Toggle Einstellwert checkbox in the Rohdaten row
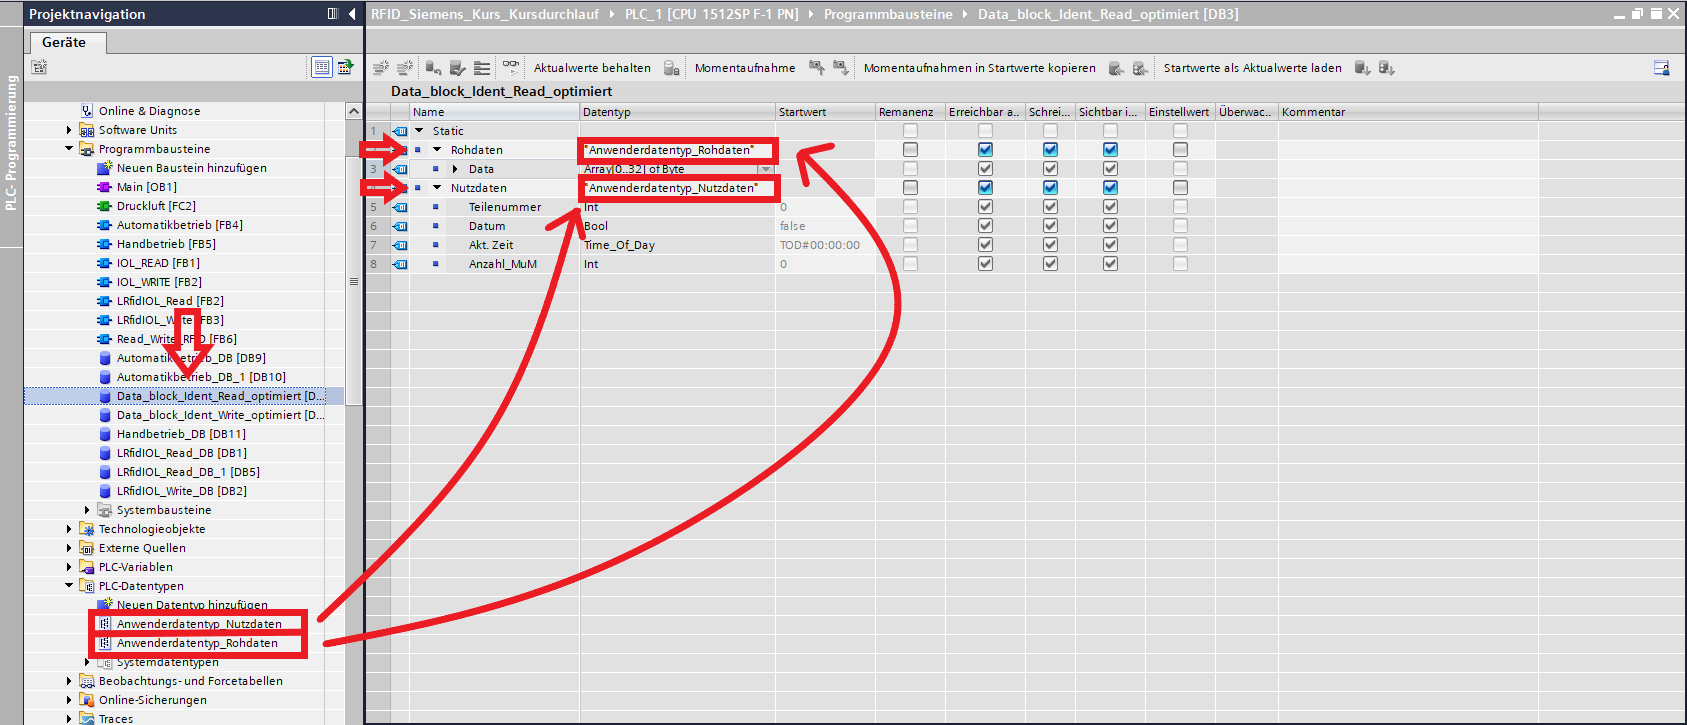Image resolution: width=1687 pixels, height=725 pixels. coord(1180,150)
